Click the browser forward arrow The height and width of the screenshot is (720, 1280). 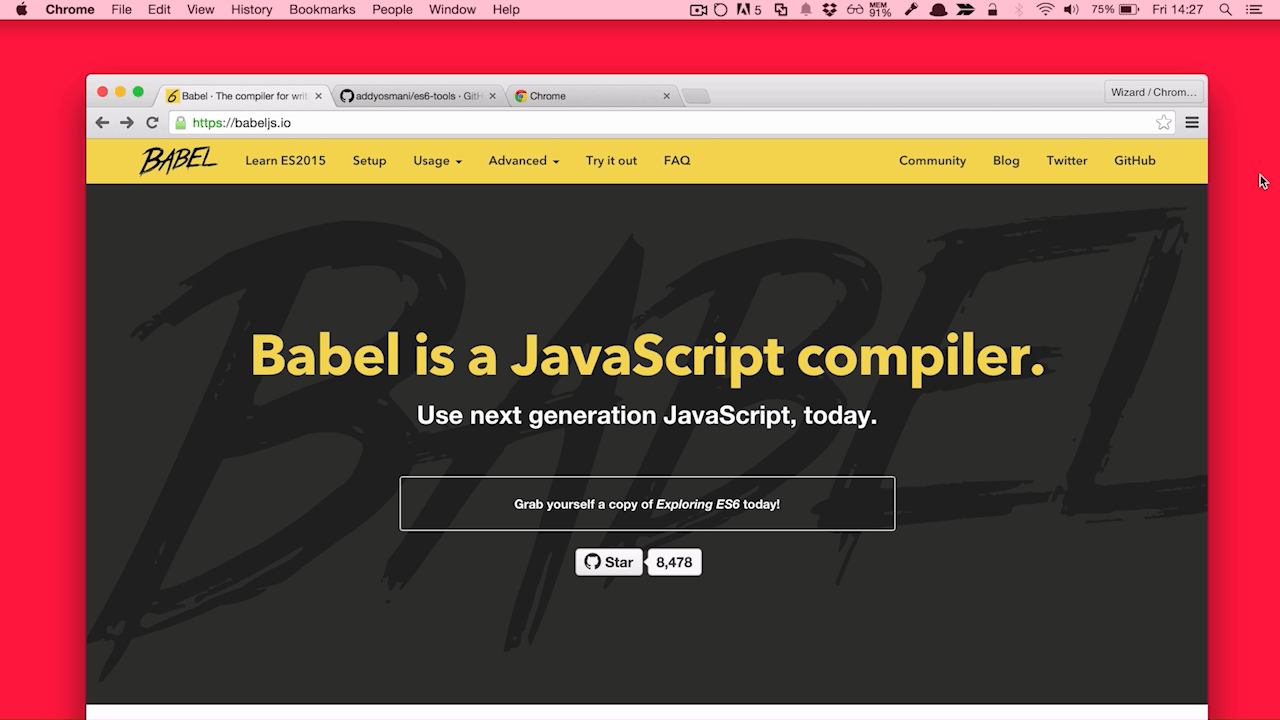[127, 123]
